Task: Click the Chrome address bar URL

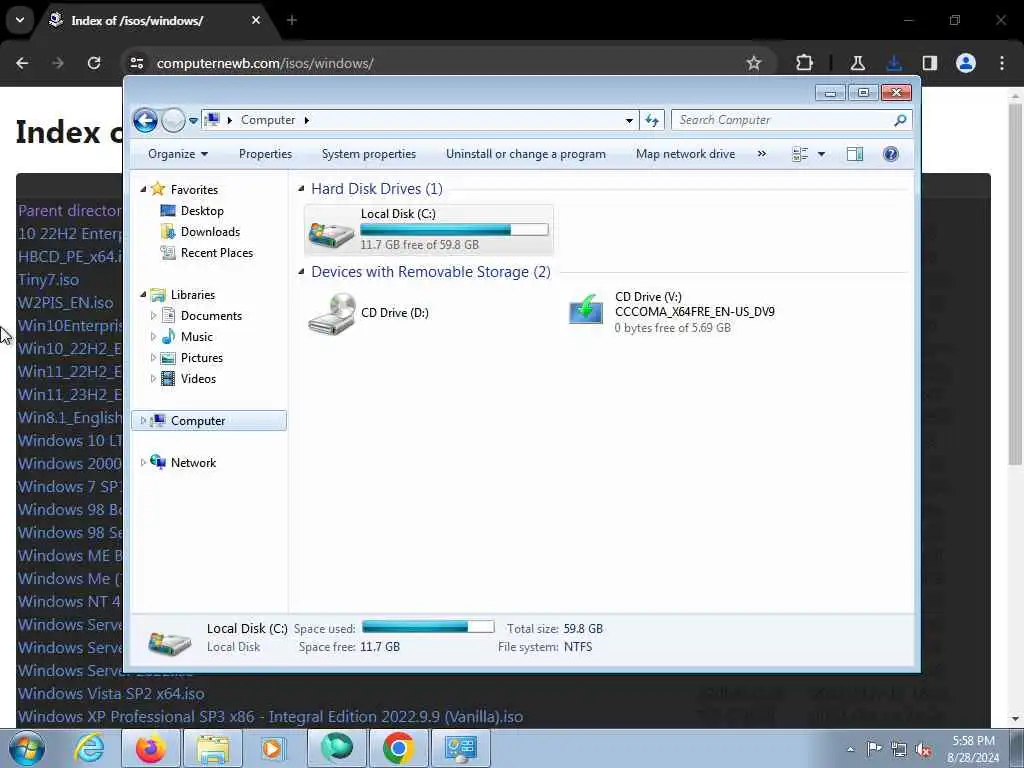Action: click(x=265, y=63)
